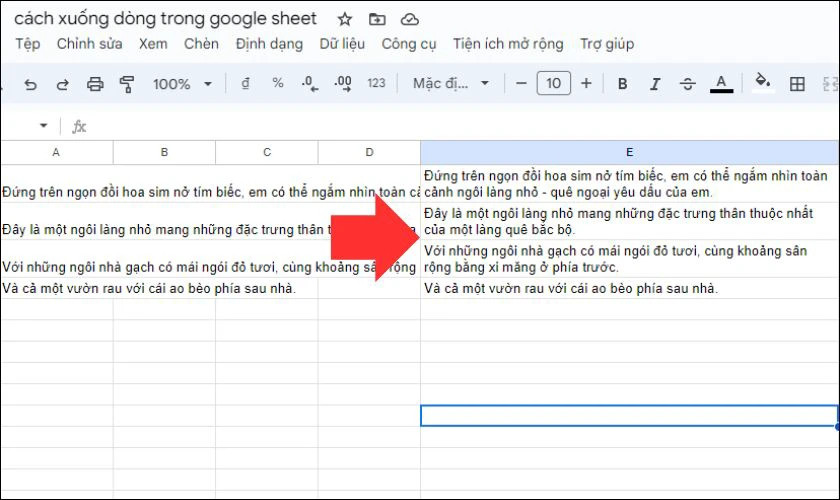Star this spreadsheet document
Screen dimensions: 840x500
[345, 19]
